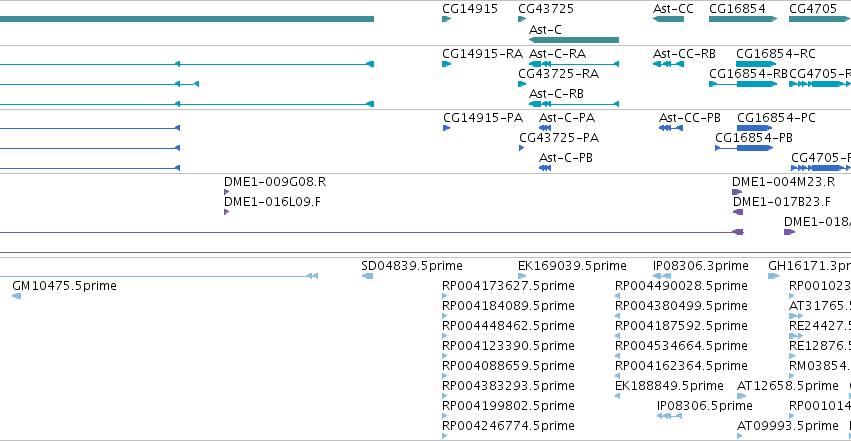Open transcript CG14915-RA
This screenshot has width=851, height=441.
(x=446, y=64)
